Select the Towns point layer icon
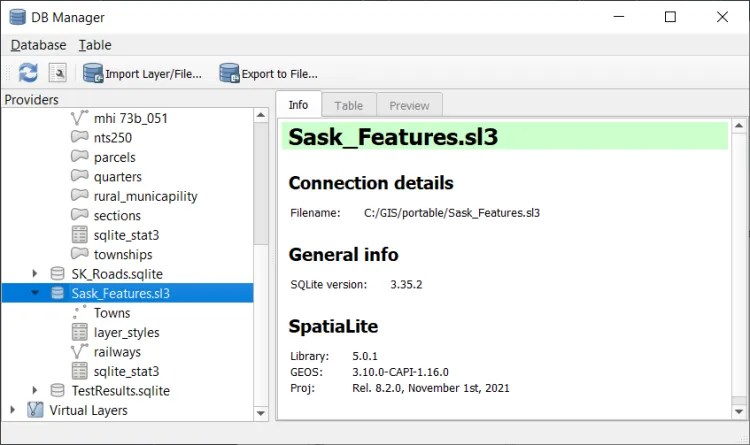 point(80,313)
